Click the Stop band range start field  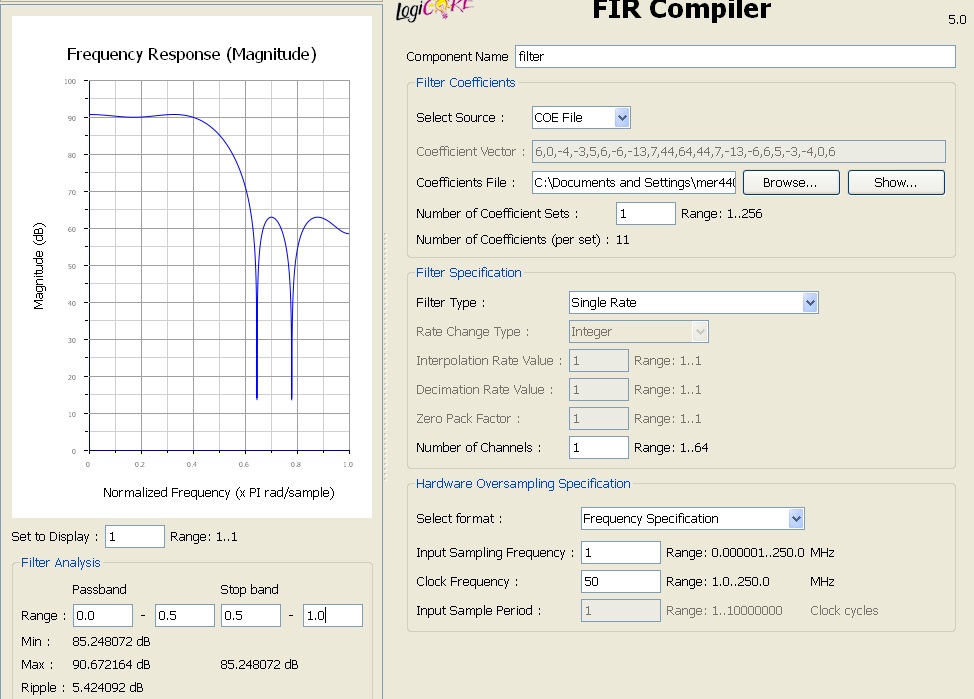(x=251, y=616)
